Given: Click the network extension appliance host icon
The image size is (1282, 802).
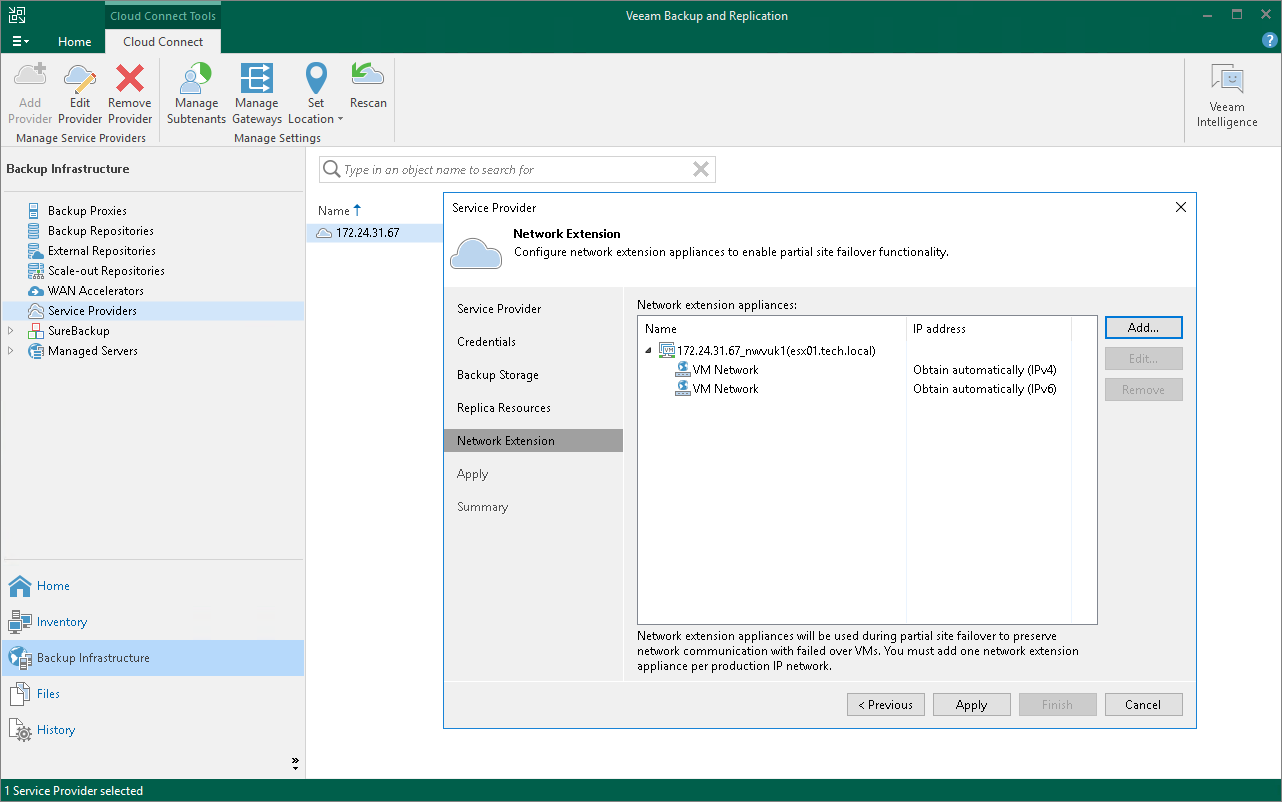Looking at the screenshot, I should 666,351.
